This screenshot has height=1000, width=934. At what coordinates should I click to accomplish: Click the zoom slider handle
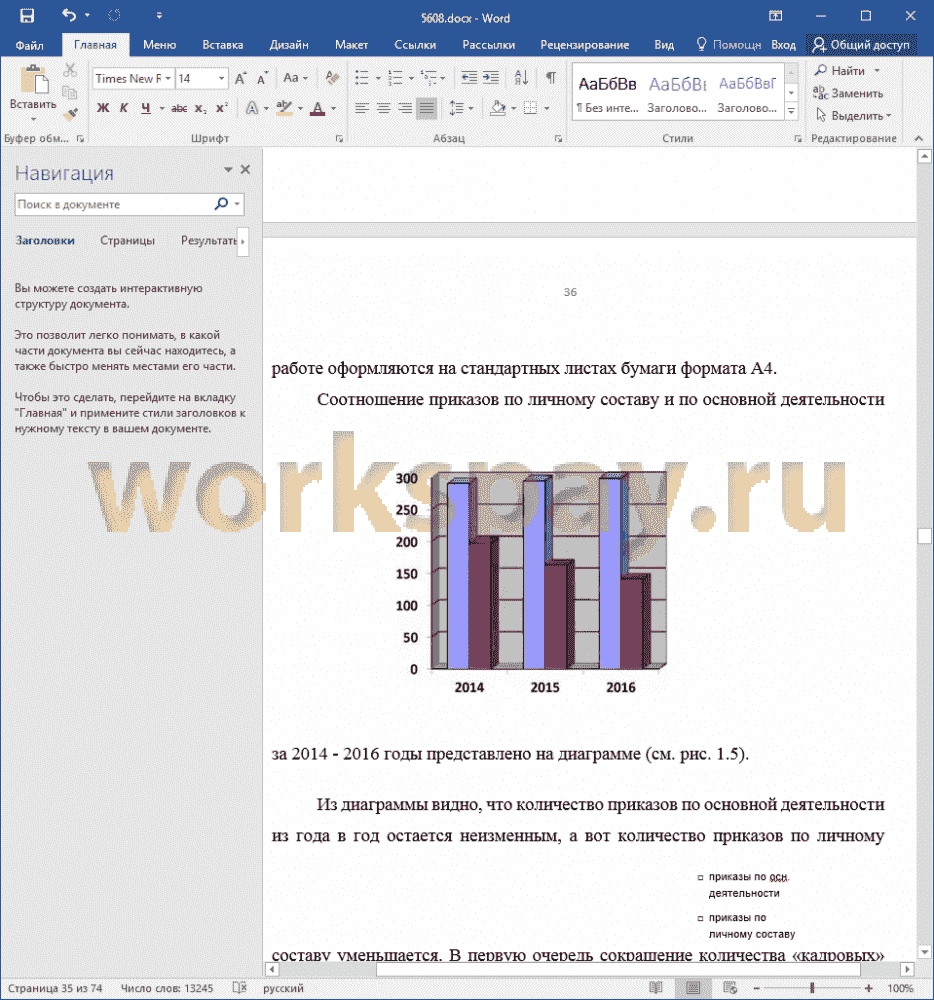coord(812,988)
